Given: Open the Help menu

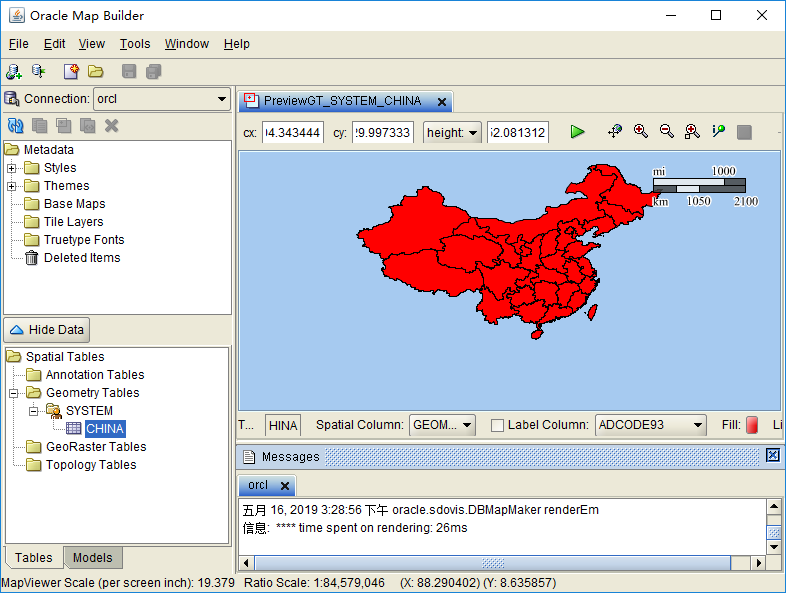Looking at the screenshot, I should [237, 44].
